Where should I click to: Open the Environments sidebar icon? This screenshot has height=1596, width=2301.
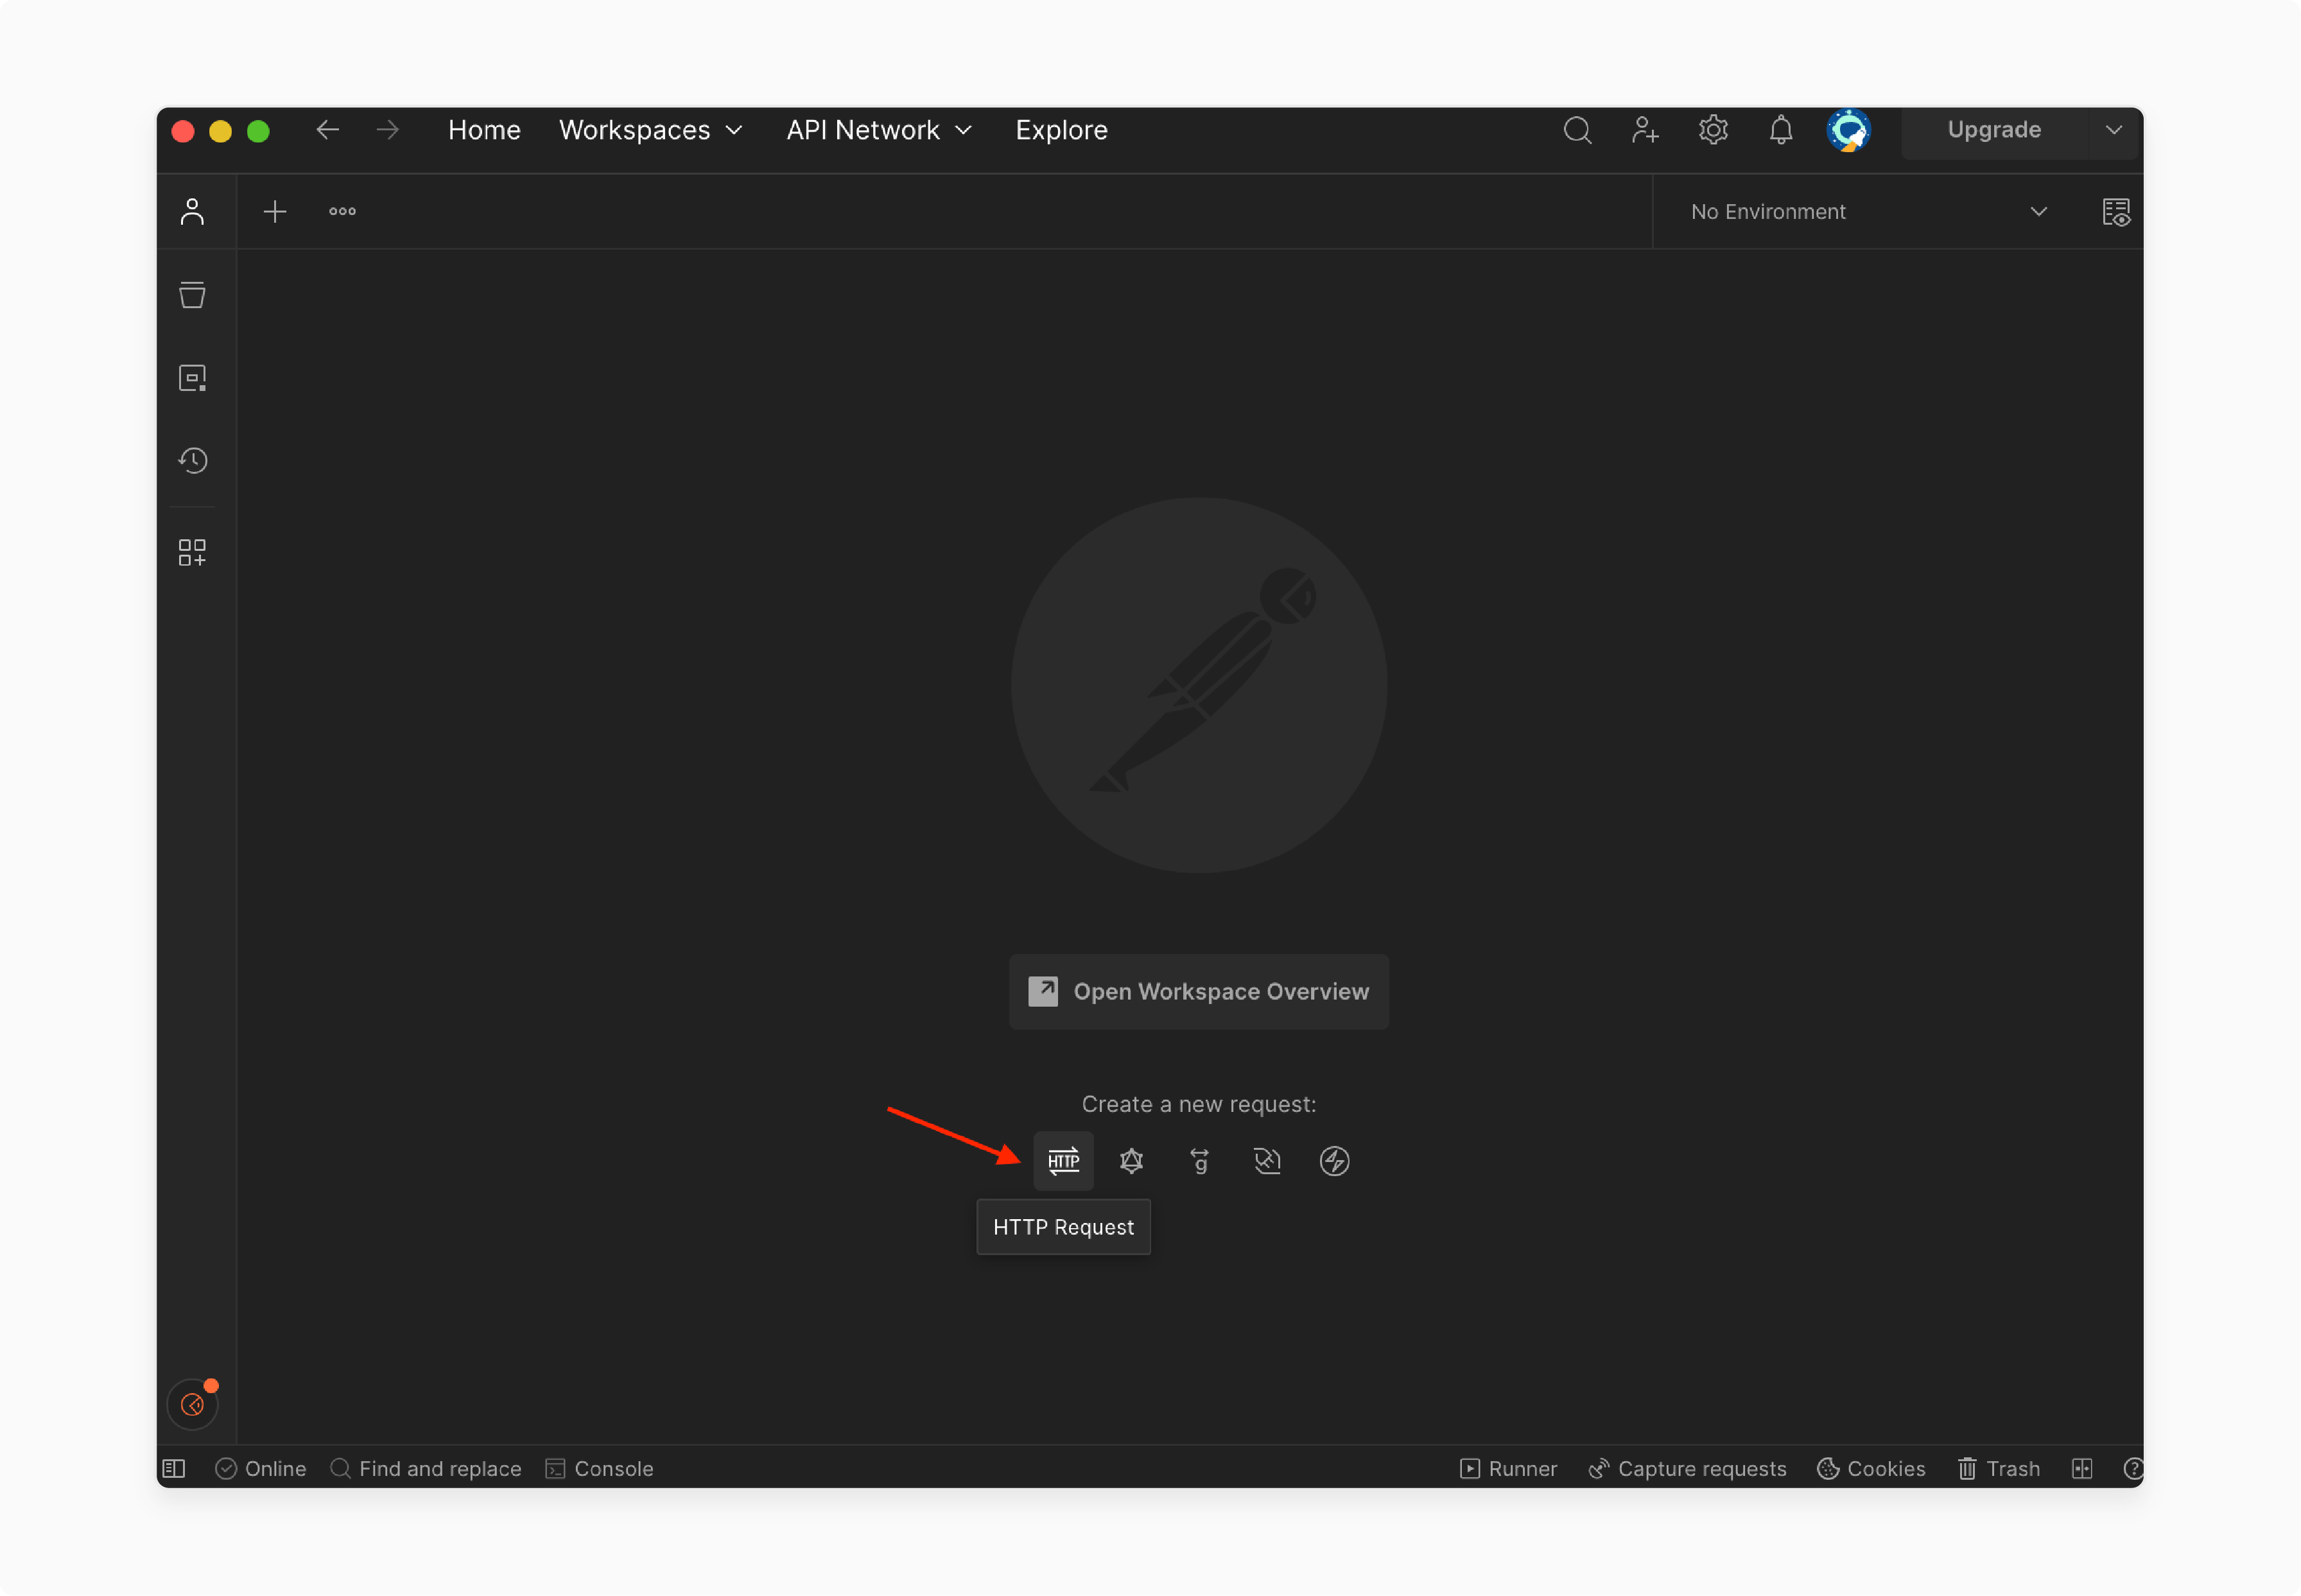[x=192, y=377]
